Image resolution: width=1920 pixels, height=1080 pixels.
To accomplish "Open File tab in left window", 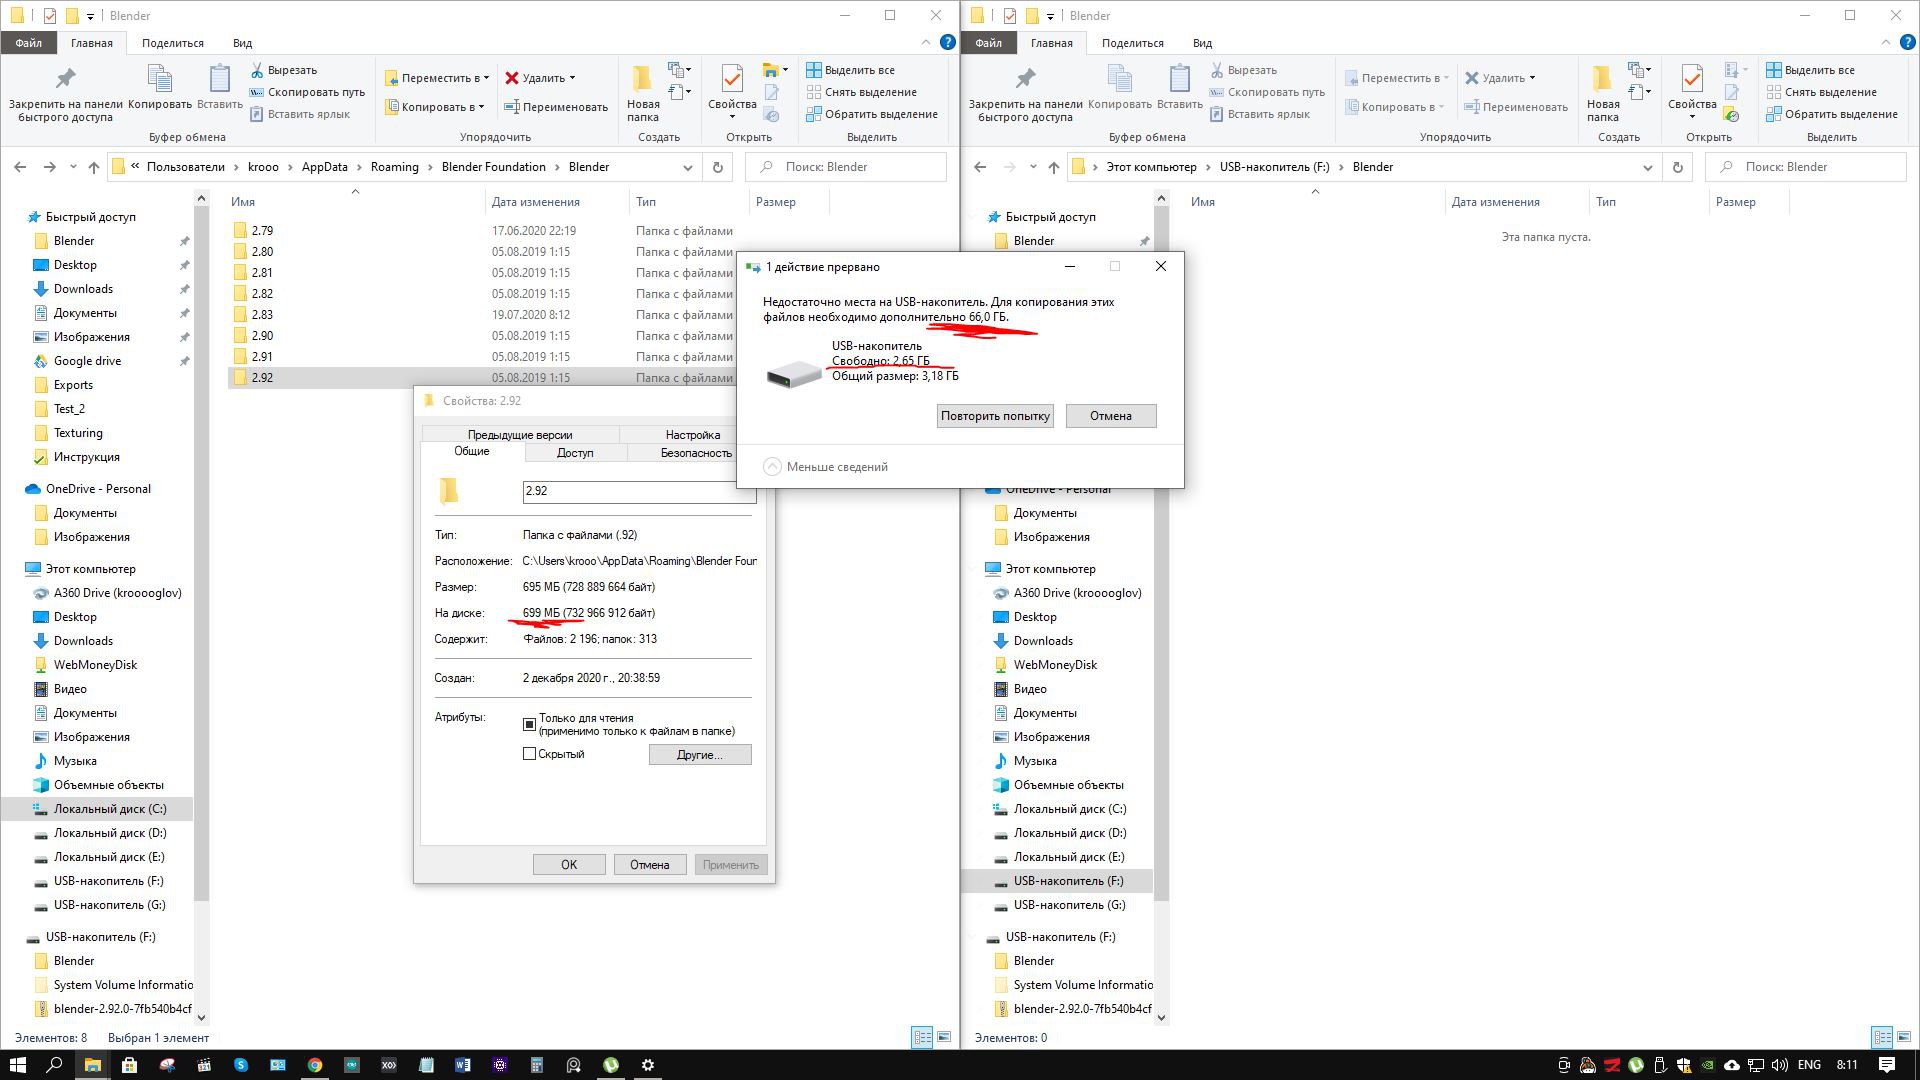I will [x=28, y=43].
